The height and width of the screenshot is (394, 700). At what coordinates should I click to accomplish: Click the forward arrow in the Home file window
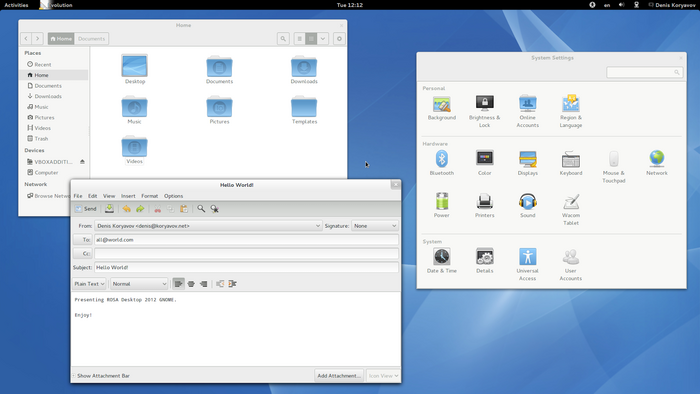click(x=38, y=39)
